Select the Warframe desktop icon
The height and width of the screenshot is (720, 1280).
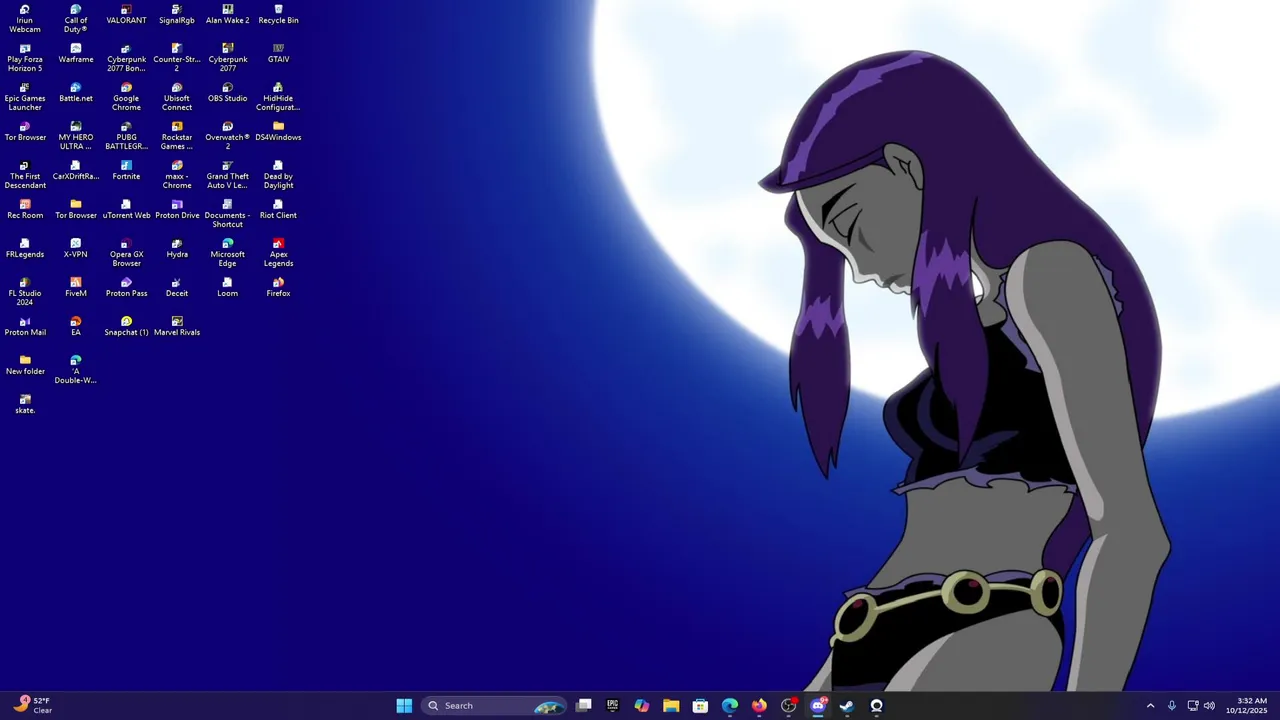[x=76, y=53]
